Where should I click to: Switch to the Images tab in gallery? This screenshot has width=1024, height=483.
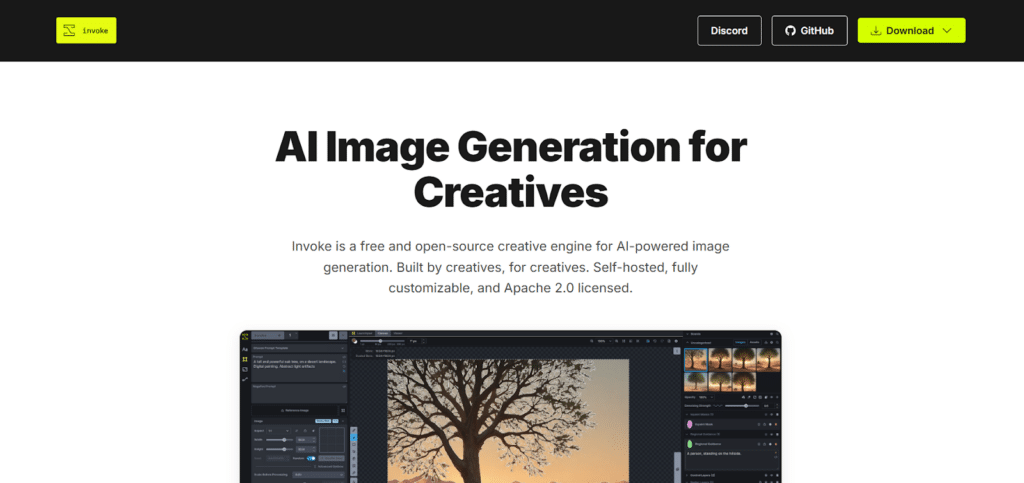pyautogui.click(x=742, y=342)
